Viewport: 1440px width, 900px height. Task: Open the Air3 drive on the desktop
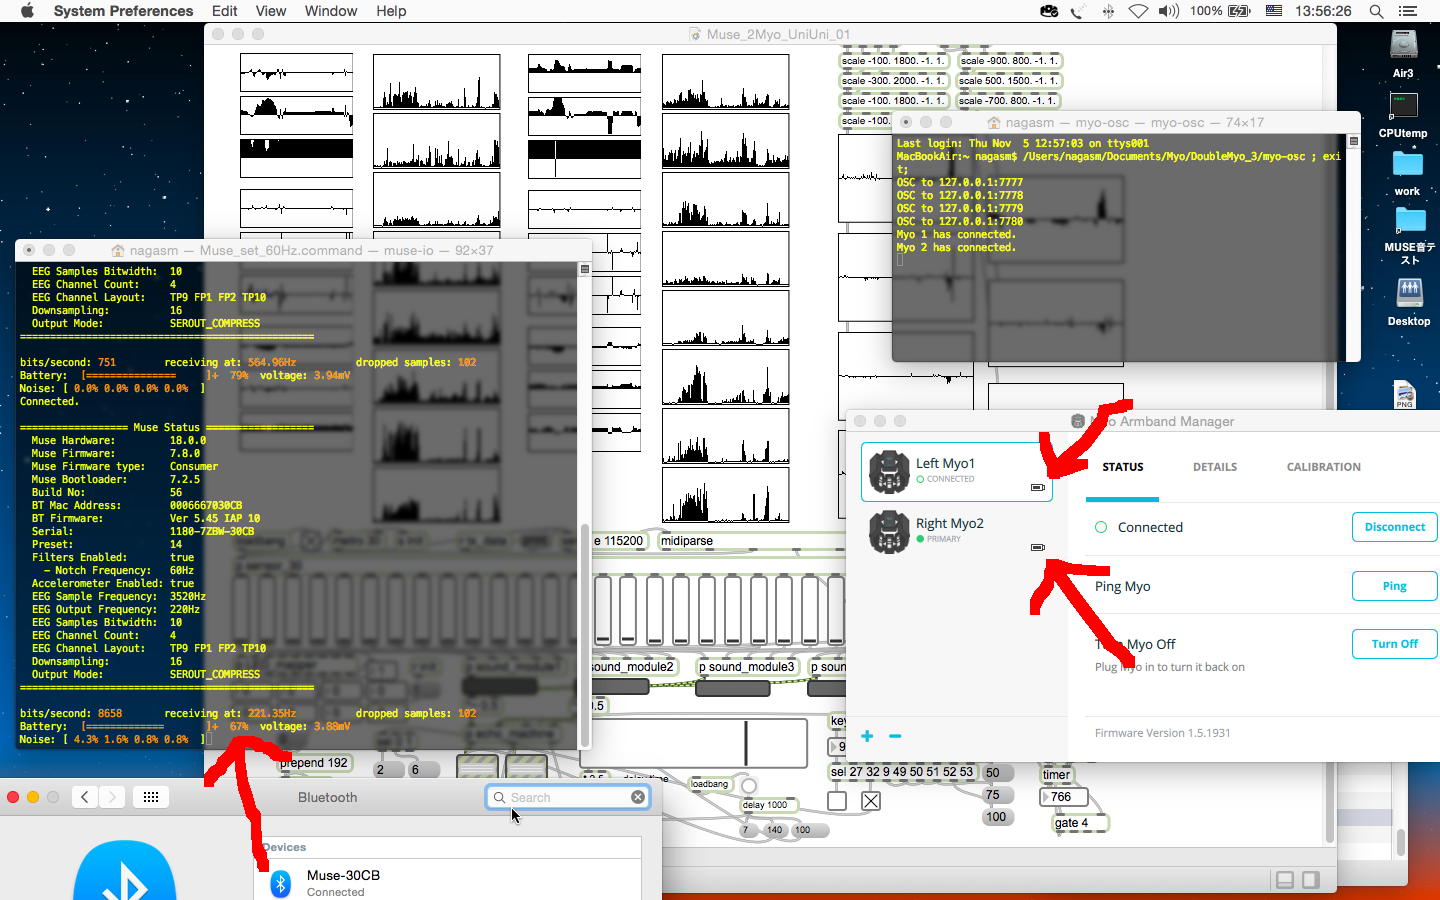[x=1403, y=45]
